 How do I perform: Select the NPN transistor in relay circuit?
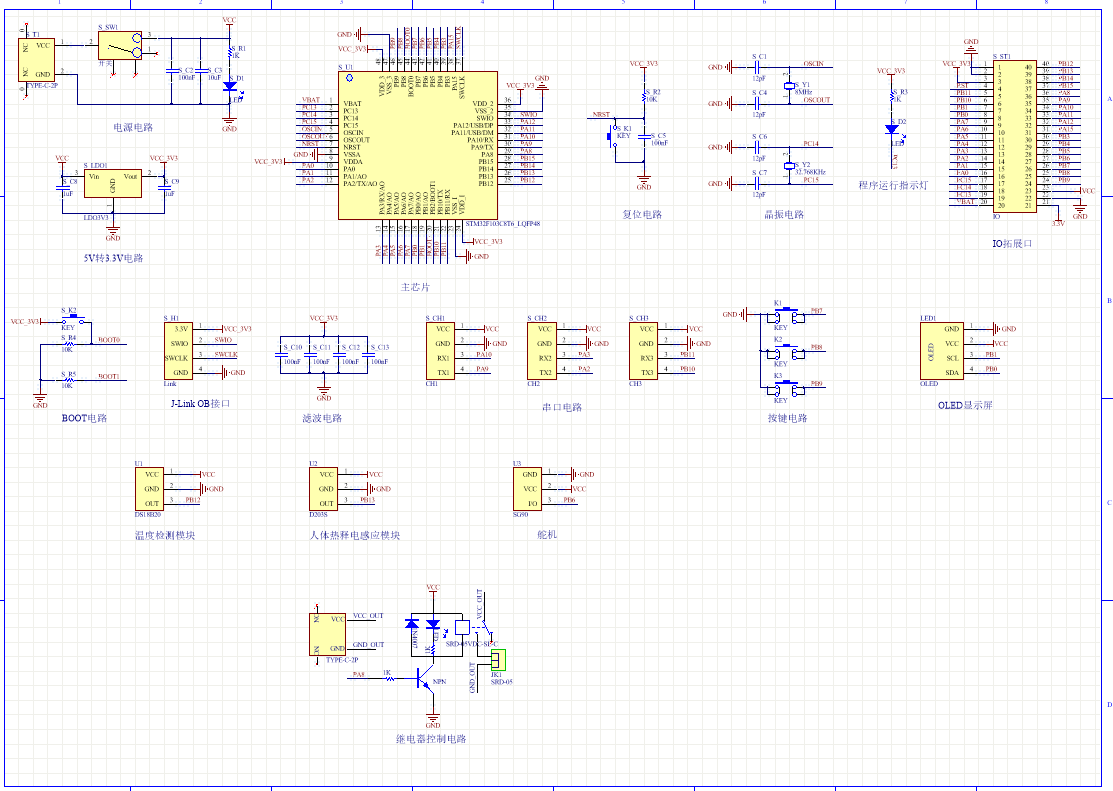pyautogui.click(x=426, y=678)
